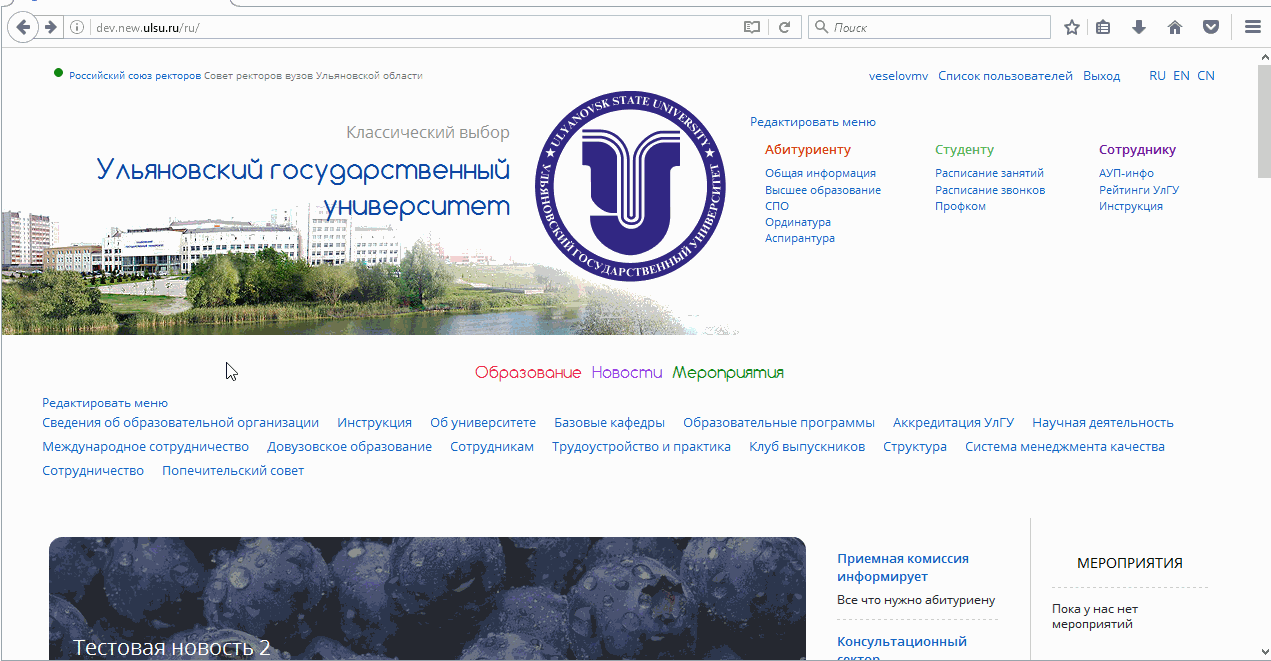Select the Мероприятия tab
Image resolution: width=1271 pixels, height=661 pixels.
tap(728, 373)
